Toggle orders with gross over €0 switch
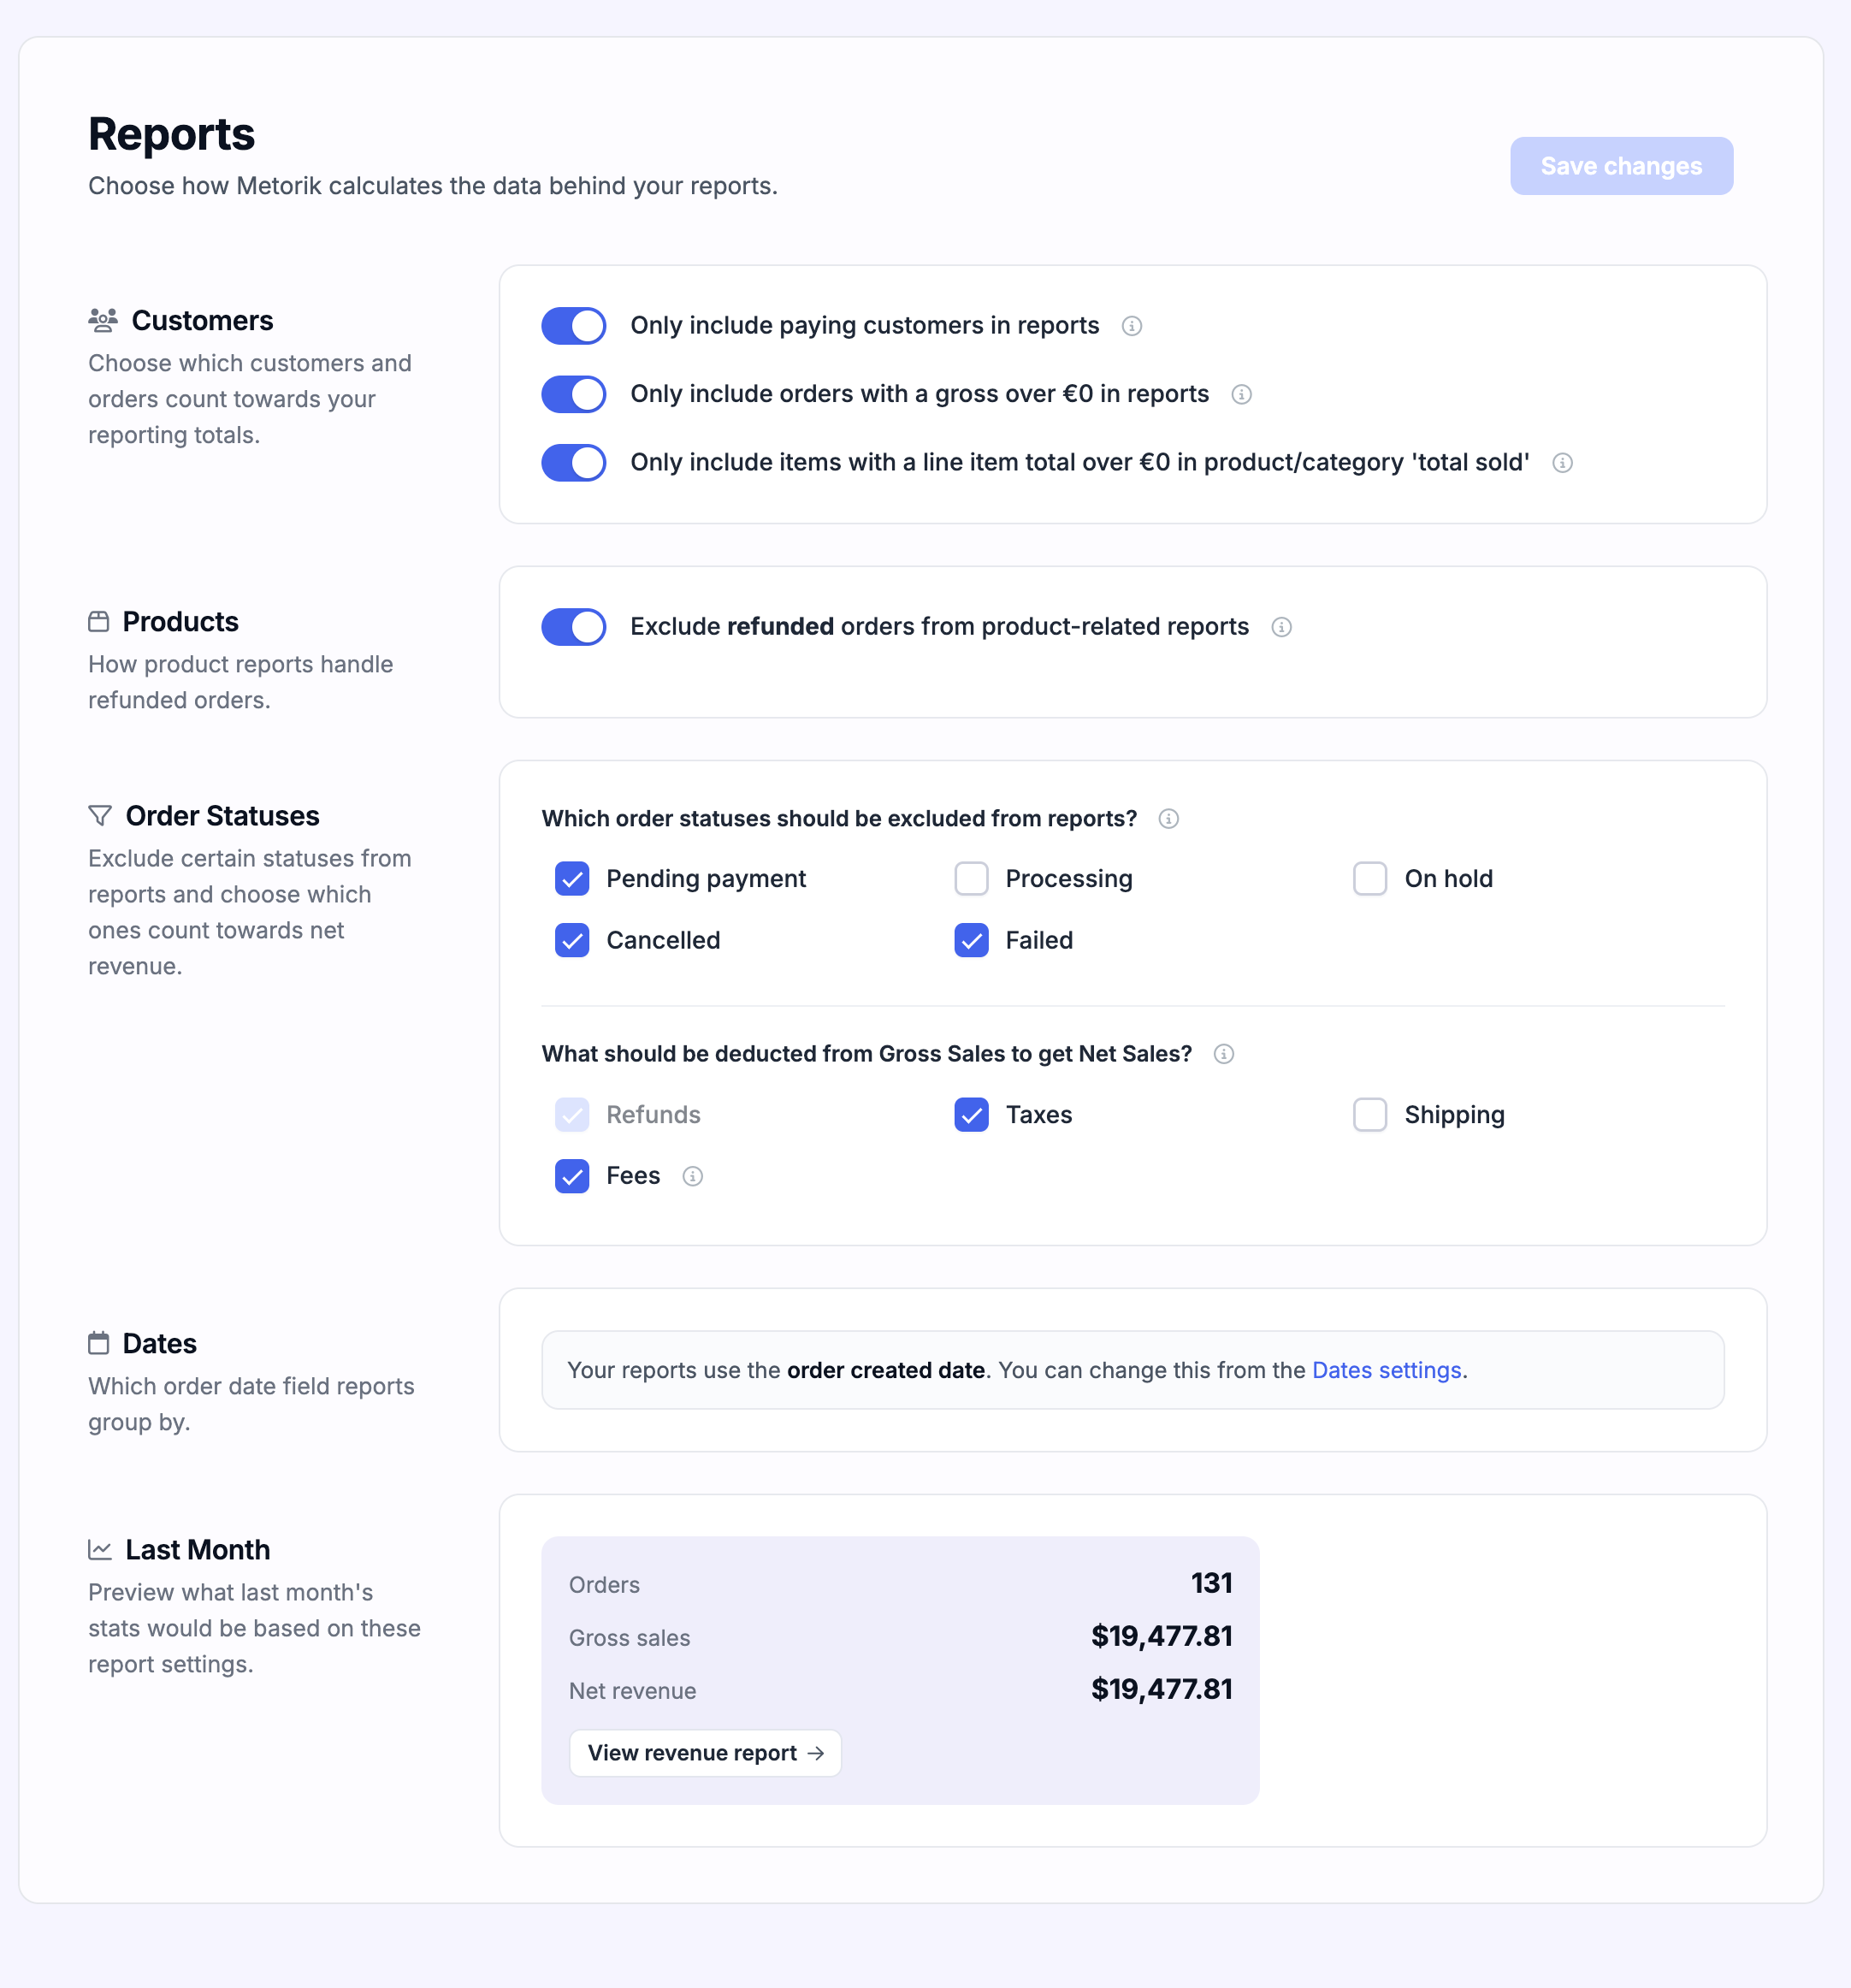 pos(574,394)
